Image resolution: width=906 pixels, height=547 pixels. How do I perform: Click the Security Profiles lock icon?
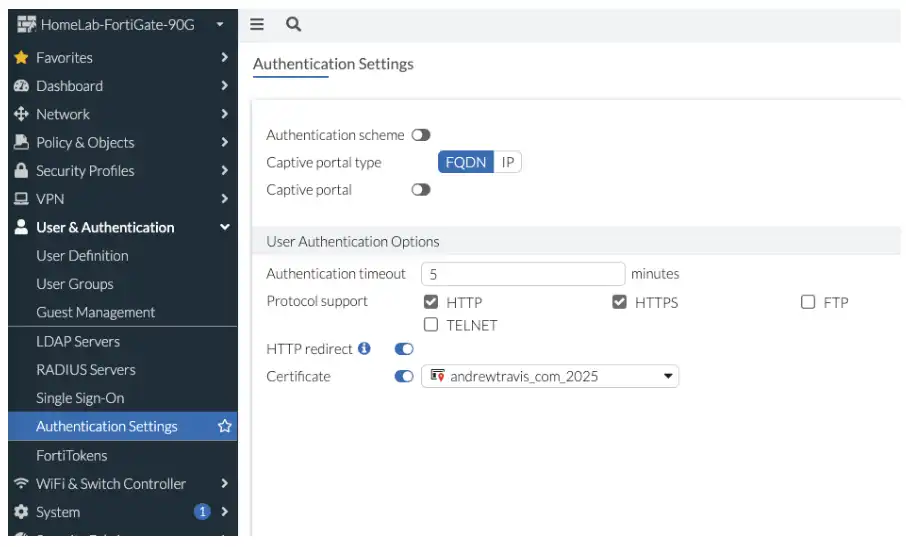[x=21, y=171]
